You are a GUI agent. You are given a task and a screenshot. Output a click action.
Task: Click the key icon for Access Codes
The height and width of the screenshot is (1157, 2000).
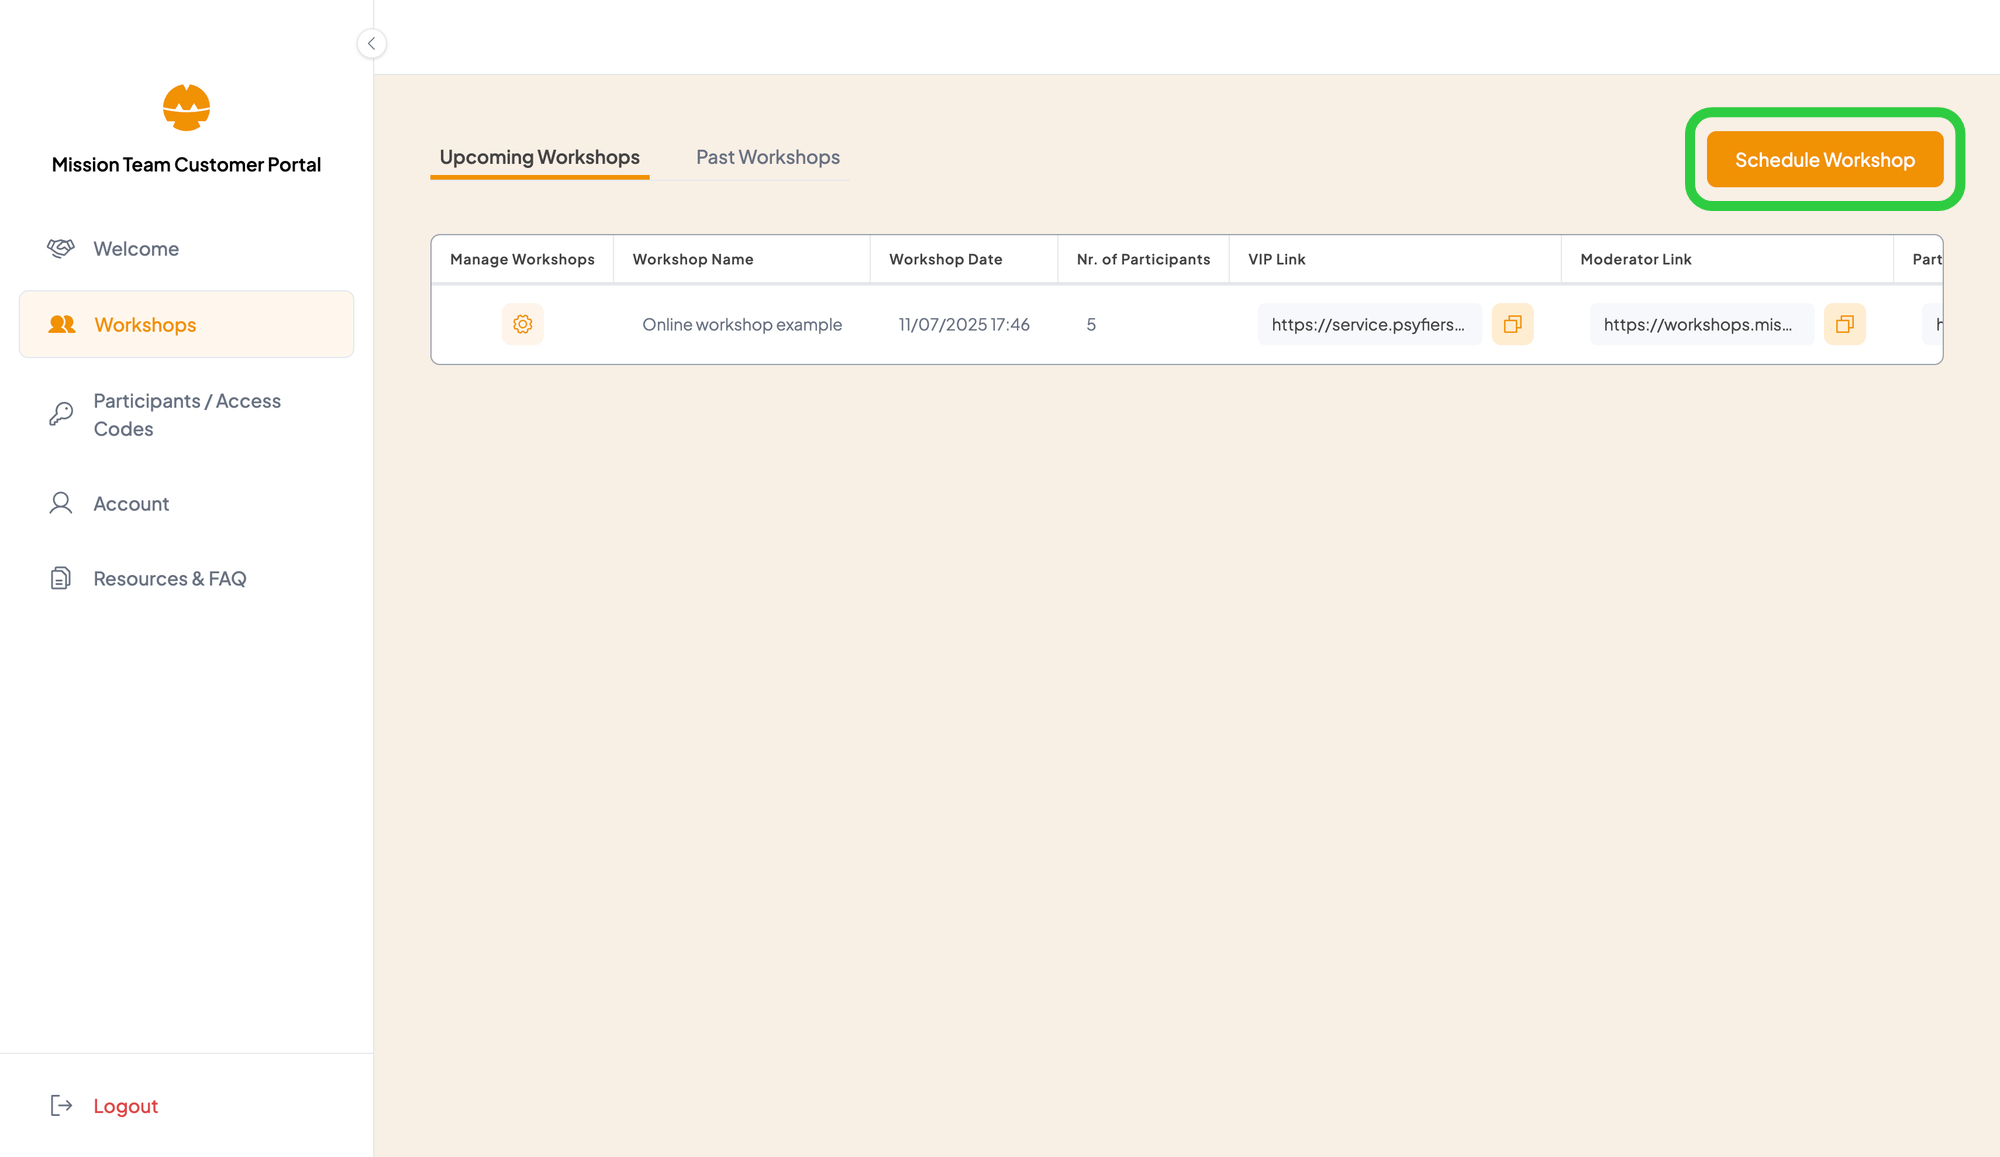point(61,414)
